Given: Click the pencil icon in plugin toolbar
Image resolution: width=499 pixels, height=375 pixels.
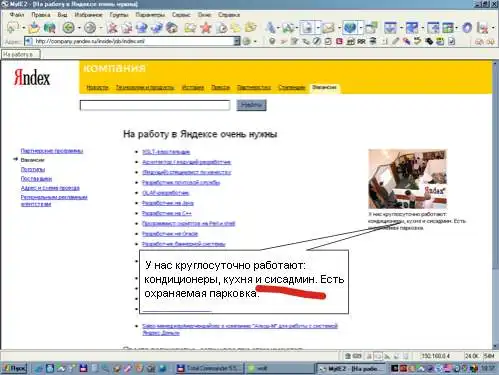Looking at the screenshot, I should 395,42.
